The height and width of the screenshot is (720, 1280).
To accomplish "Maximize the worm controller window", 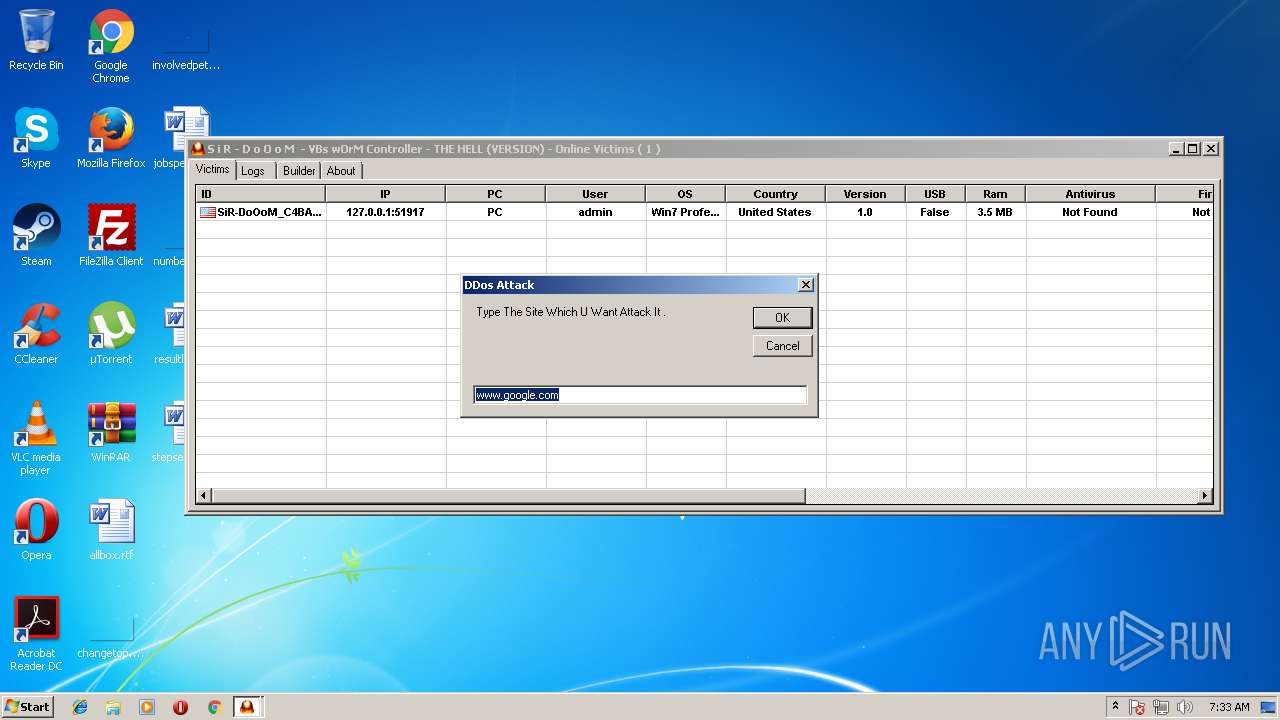I will pos(1192,149).
